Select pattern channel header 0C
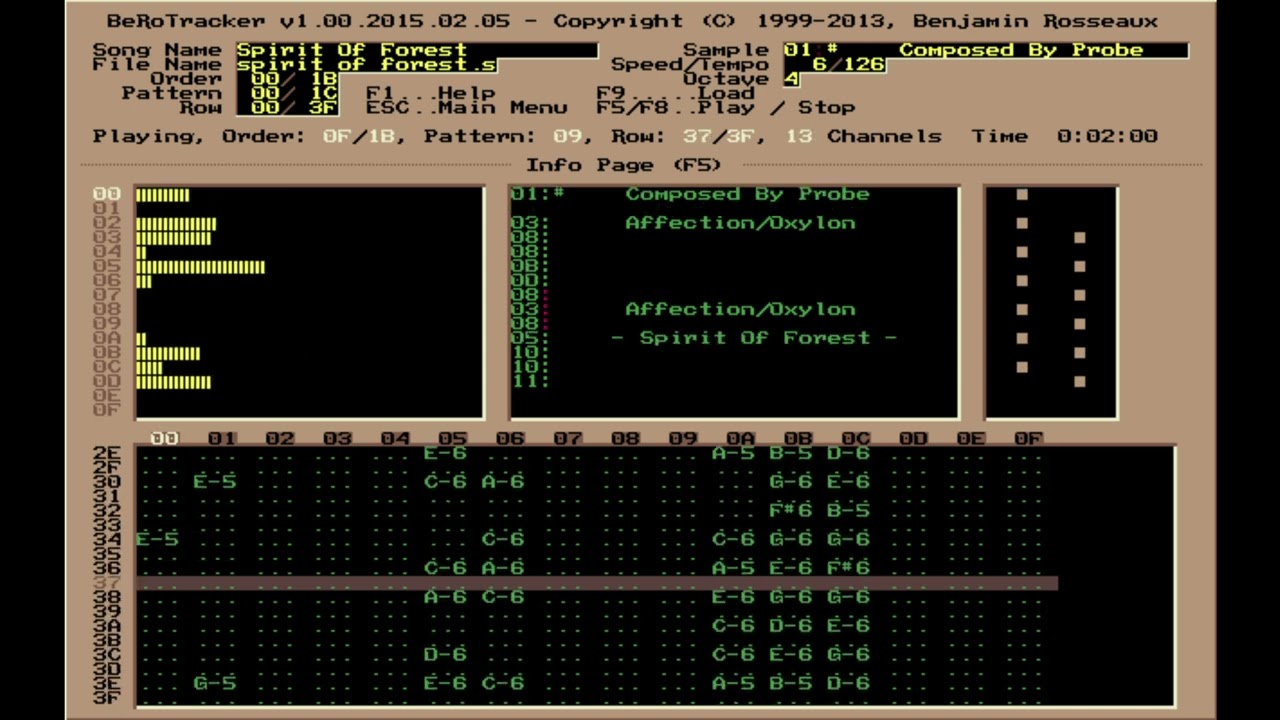1280x720 pixels. click(856, 438)
